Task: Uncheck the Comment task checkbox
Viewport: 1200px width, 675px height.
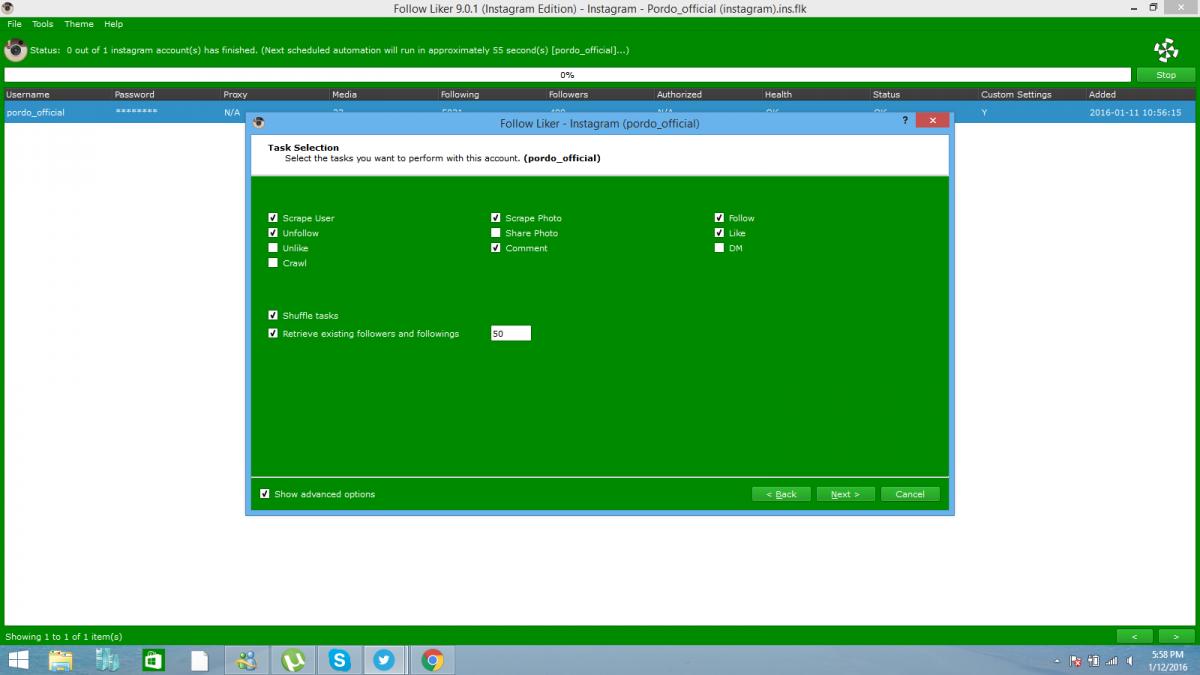Action: point(496,248)
